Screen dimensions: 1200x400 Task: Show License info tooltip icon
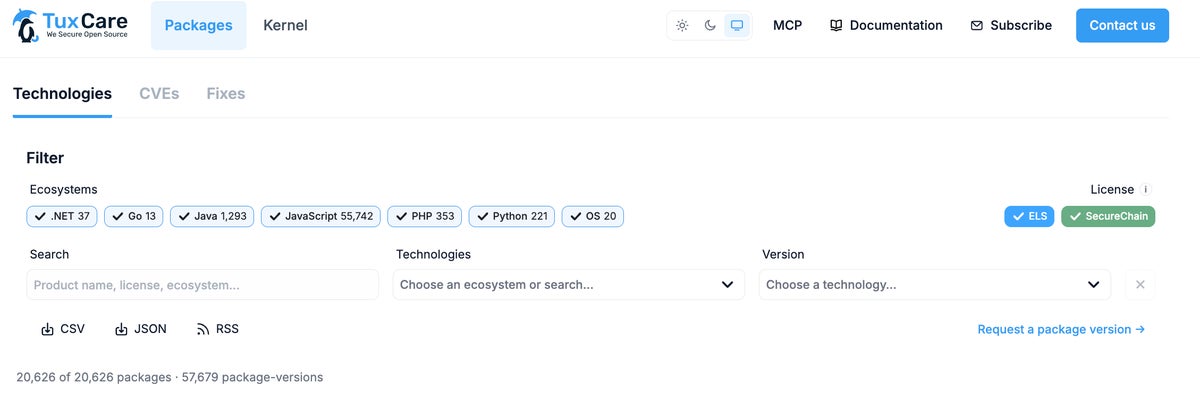click(1146, 189)
